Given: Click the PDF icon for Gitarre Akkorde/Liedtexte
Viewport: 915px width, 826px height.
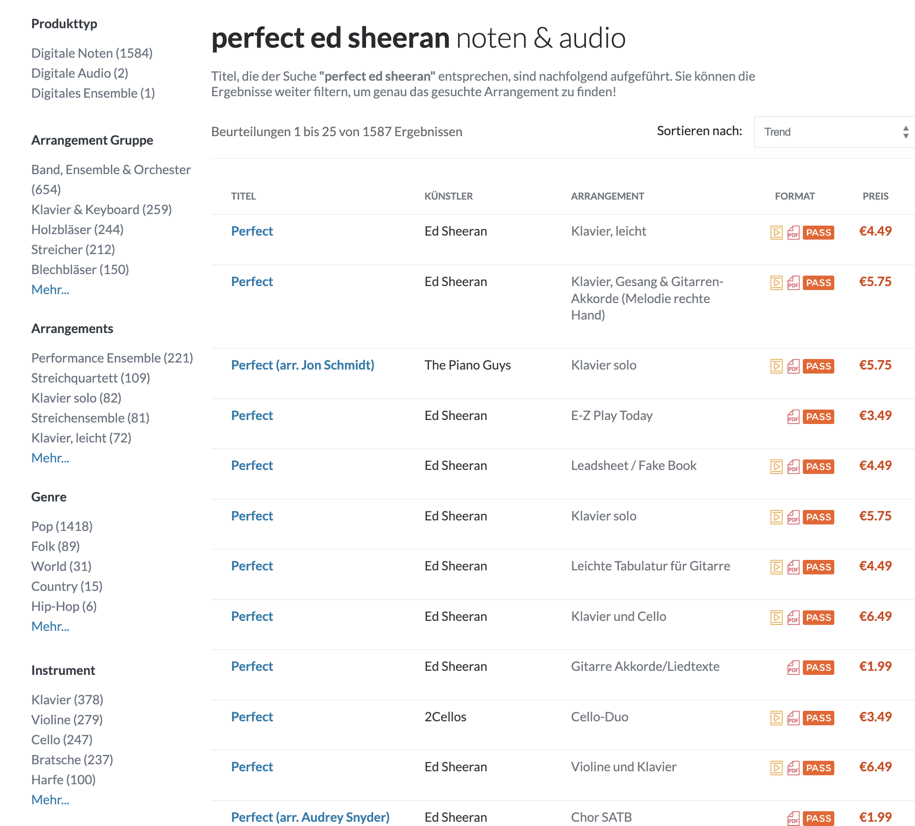Looking at the screenshot, I should (x=793, y=667).
